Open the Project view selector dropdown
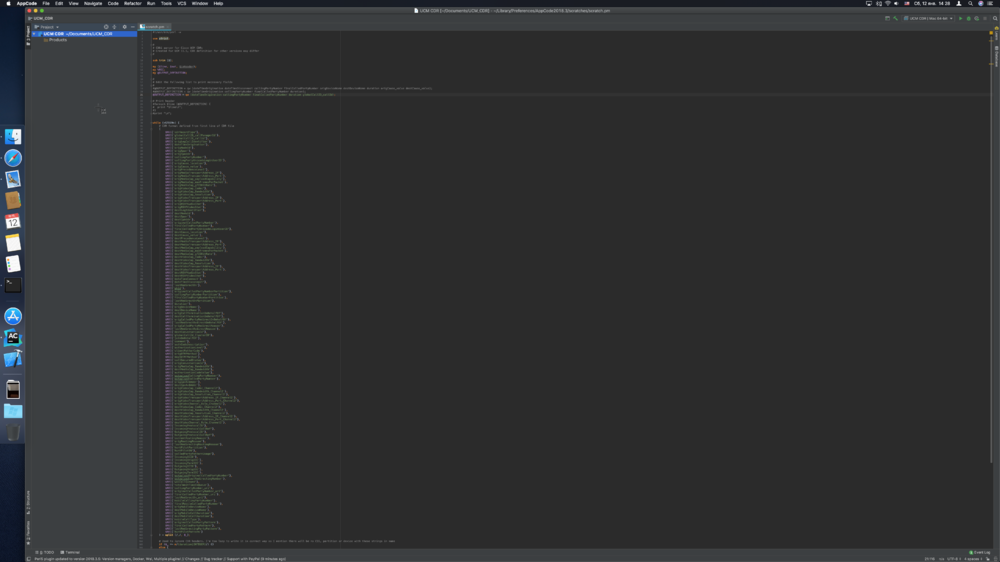Viewport: 1000px width, 562px height. pos(47,27)
